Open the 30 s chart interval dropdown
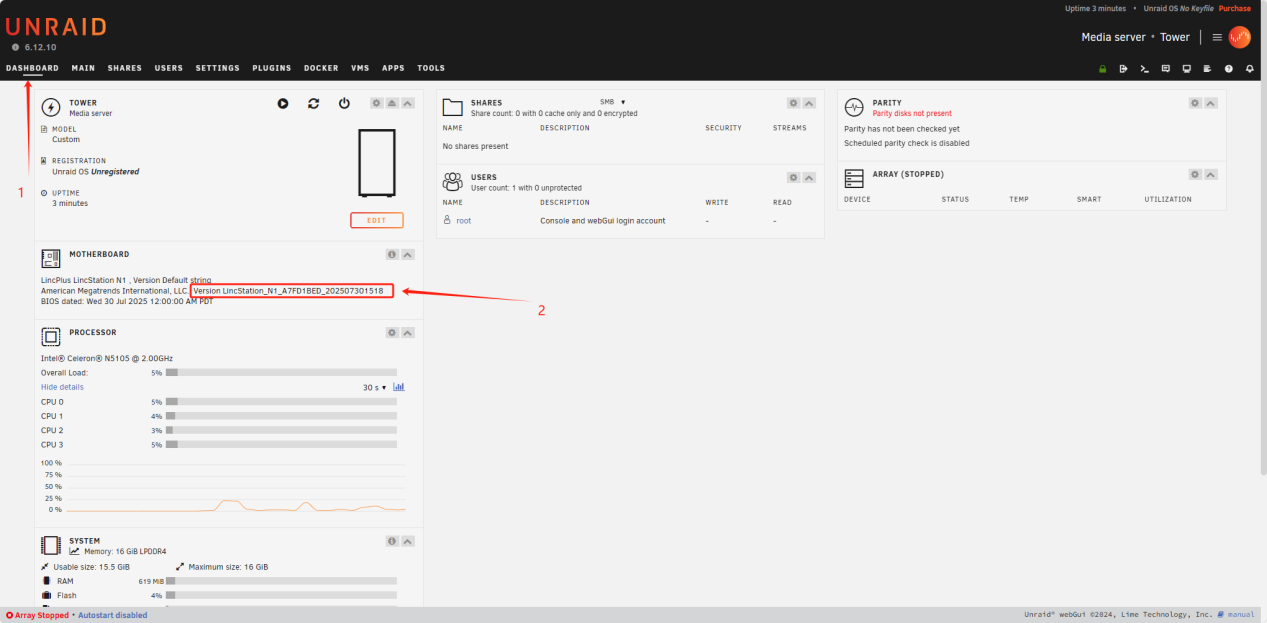Screen dimensions: 1267x623 tap(375, 387)
